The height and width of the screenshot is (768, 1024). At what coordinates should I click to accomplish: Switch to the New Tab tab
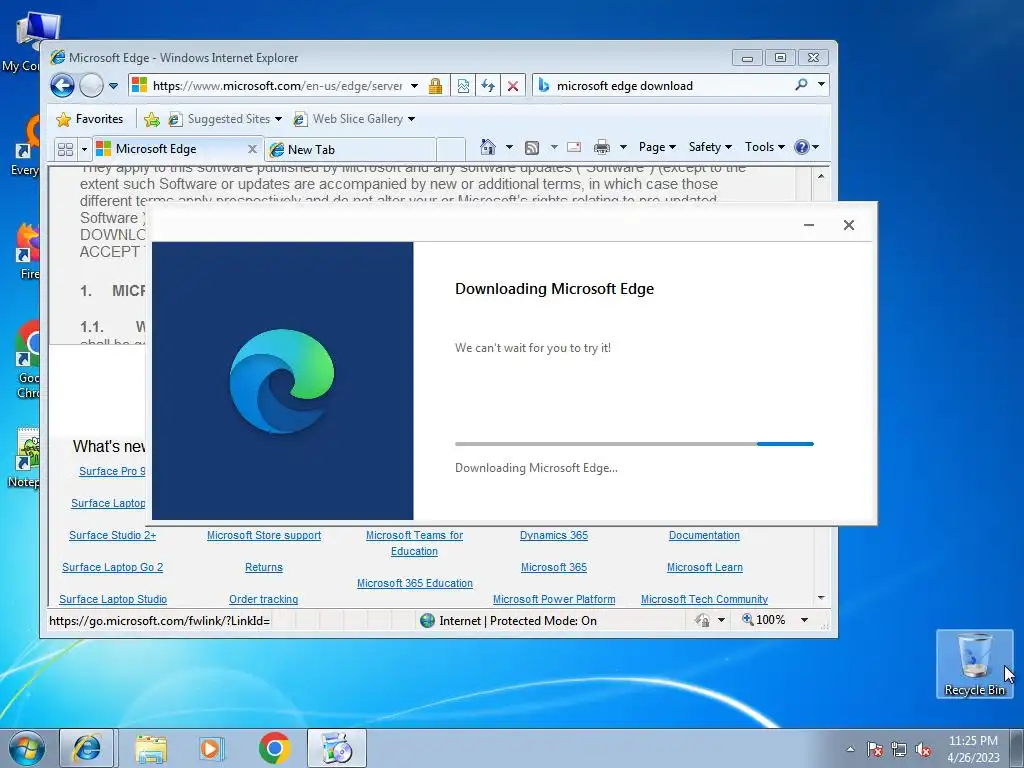(x=351, y=150)
